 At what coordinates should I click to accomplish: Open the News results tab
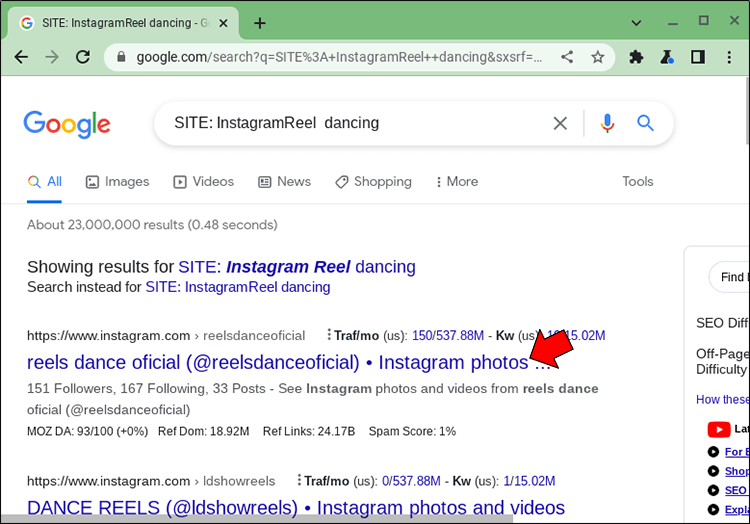(284, 181)
